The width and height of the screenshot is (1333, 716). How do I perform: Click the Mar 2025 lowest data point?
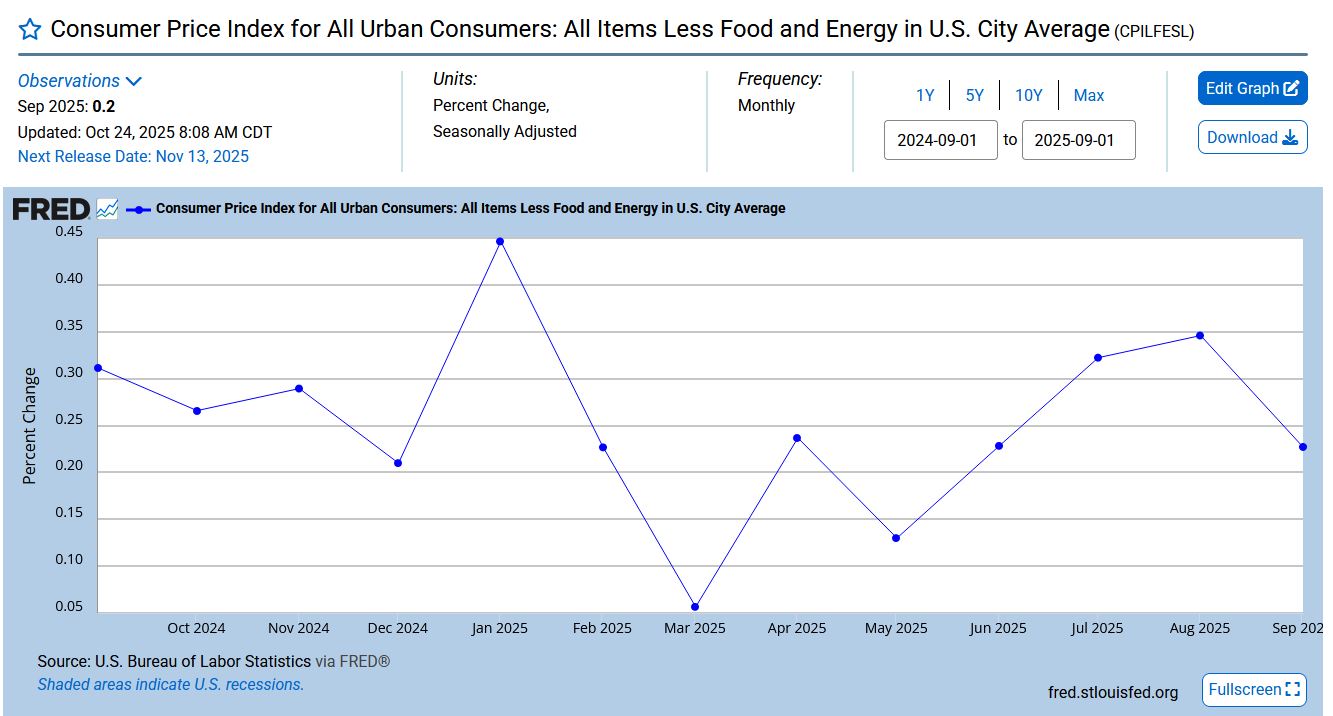tap(695, 607)
